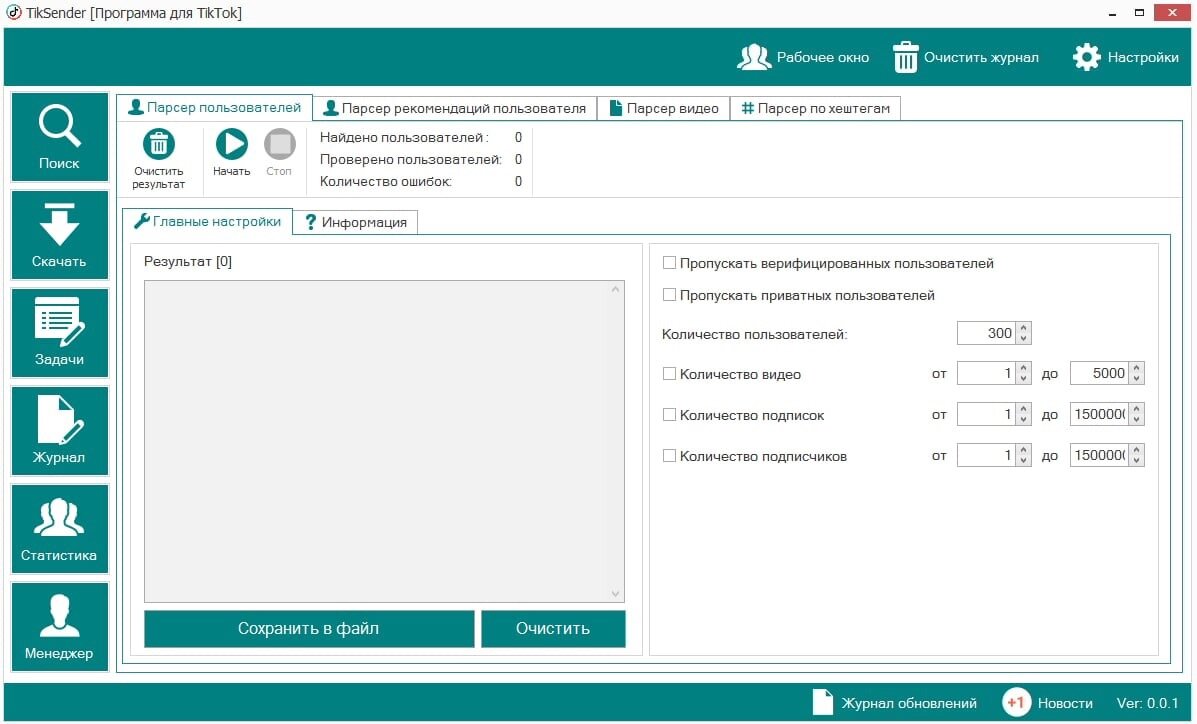This screenshot has height=724, width=1197.
Task: Open the Журнал log section
Action: pos(60,431)
